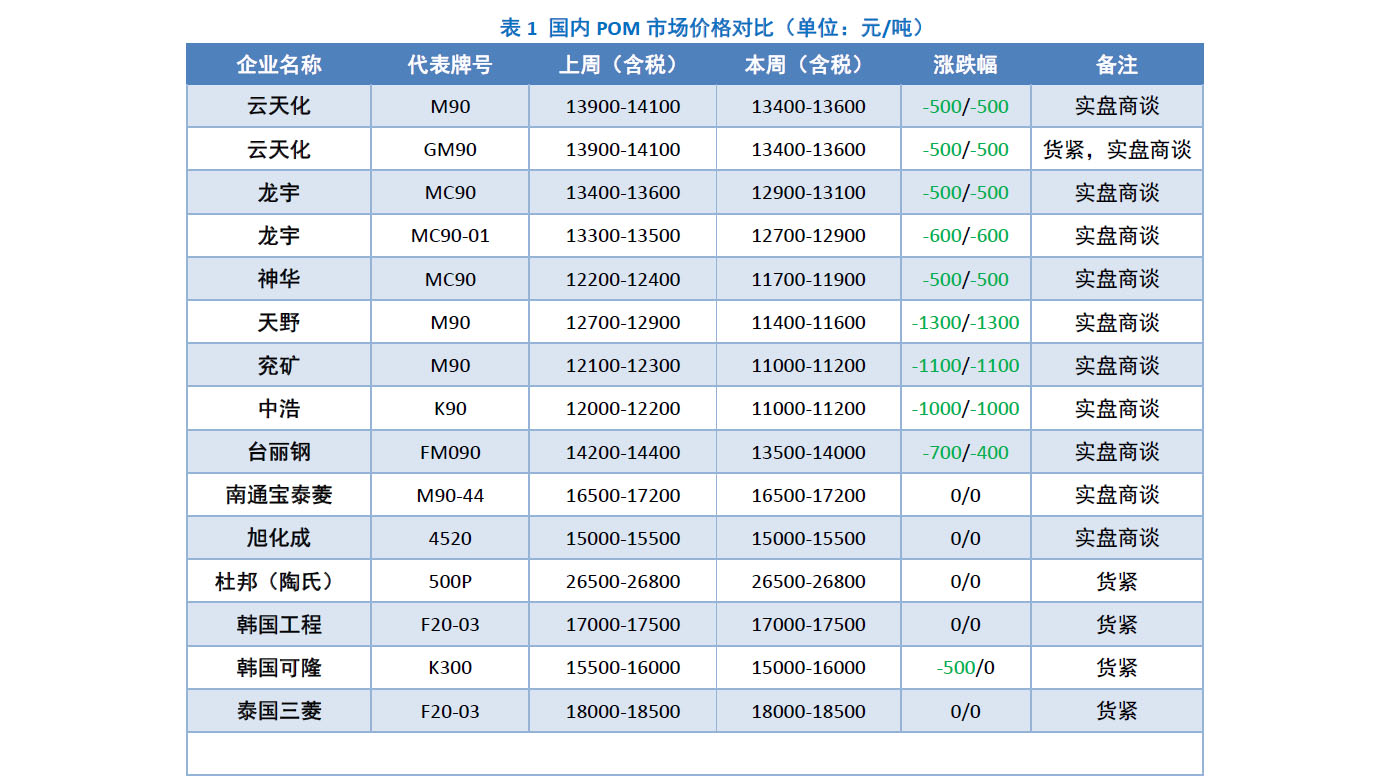1384x779 pixels.
Task: Click the MC90-01 grade cell
Action: point(450,236)
